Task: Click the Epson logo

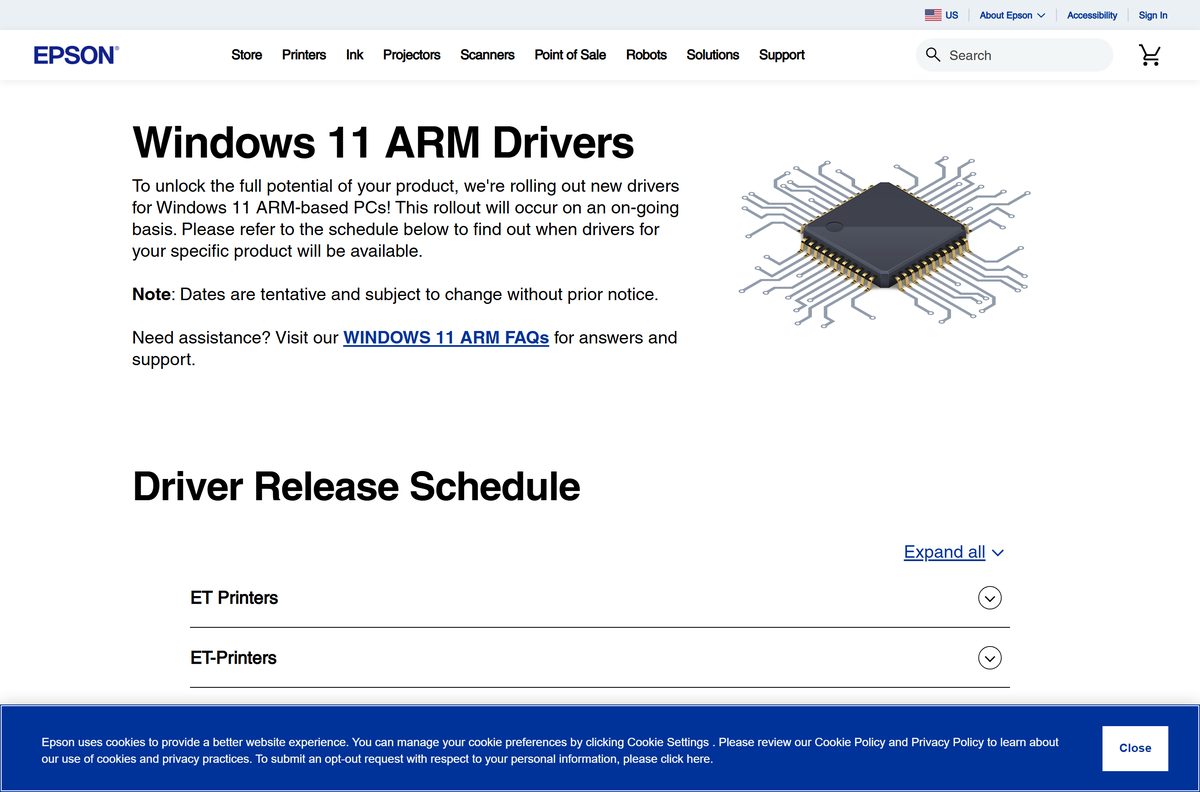Action: [76, 55]
